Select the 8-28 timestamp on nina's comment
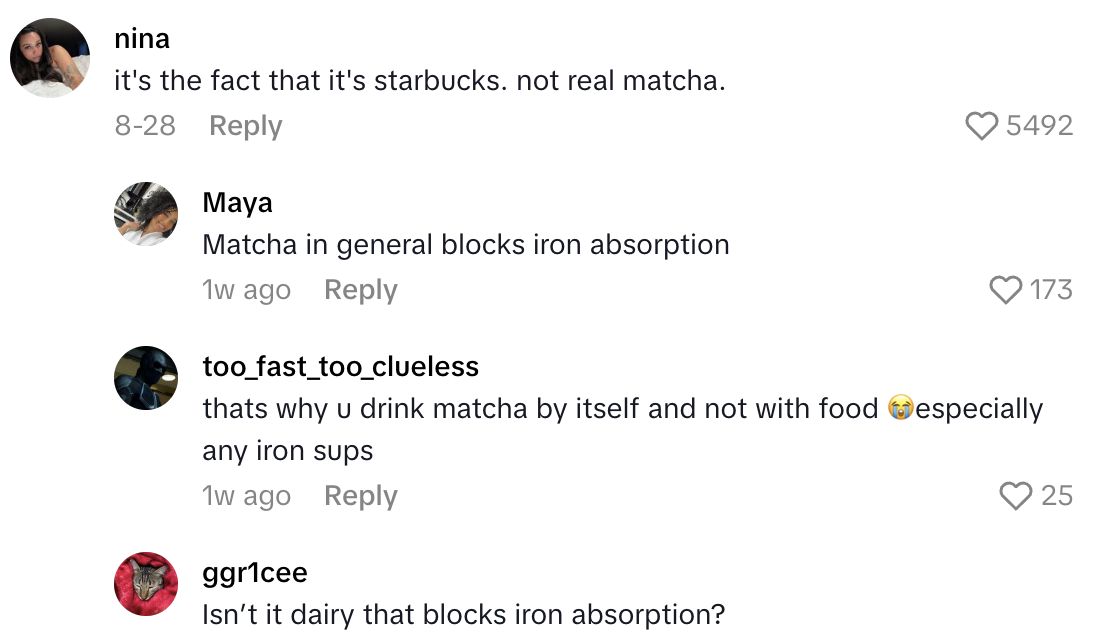Viewport: 1106px width, 644px height. [145, 125]
